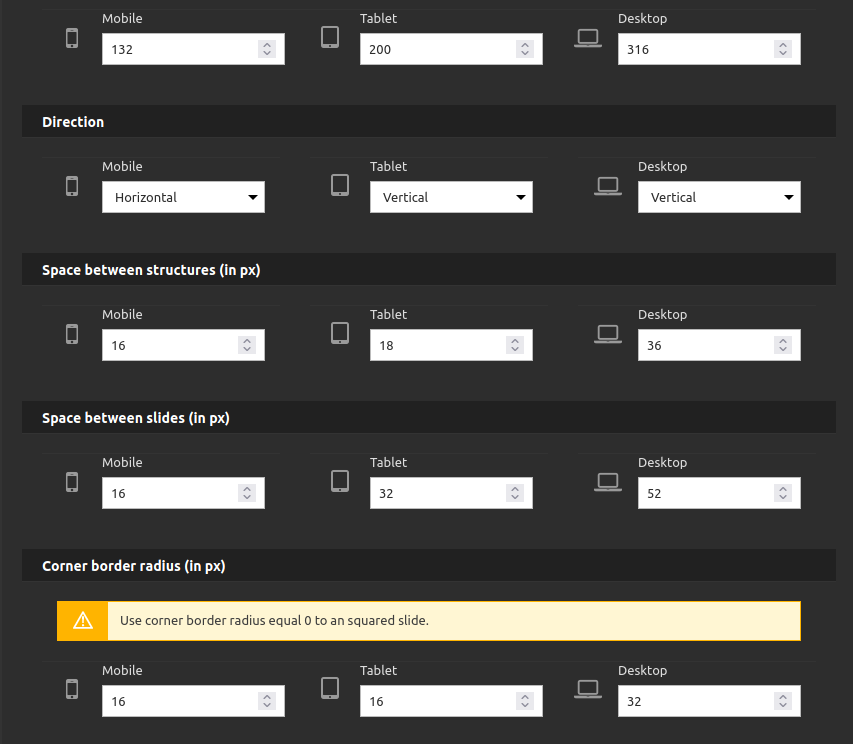Click the Tablet space between structures field with 18

coord(451,345)
